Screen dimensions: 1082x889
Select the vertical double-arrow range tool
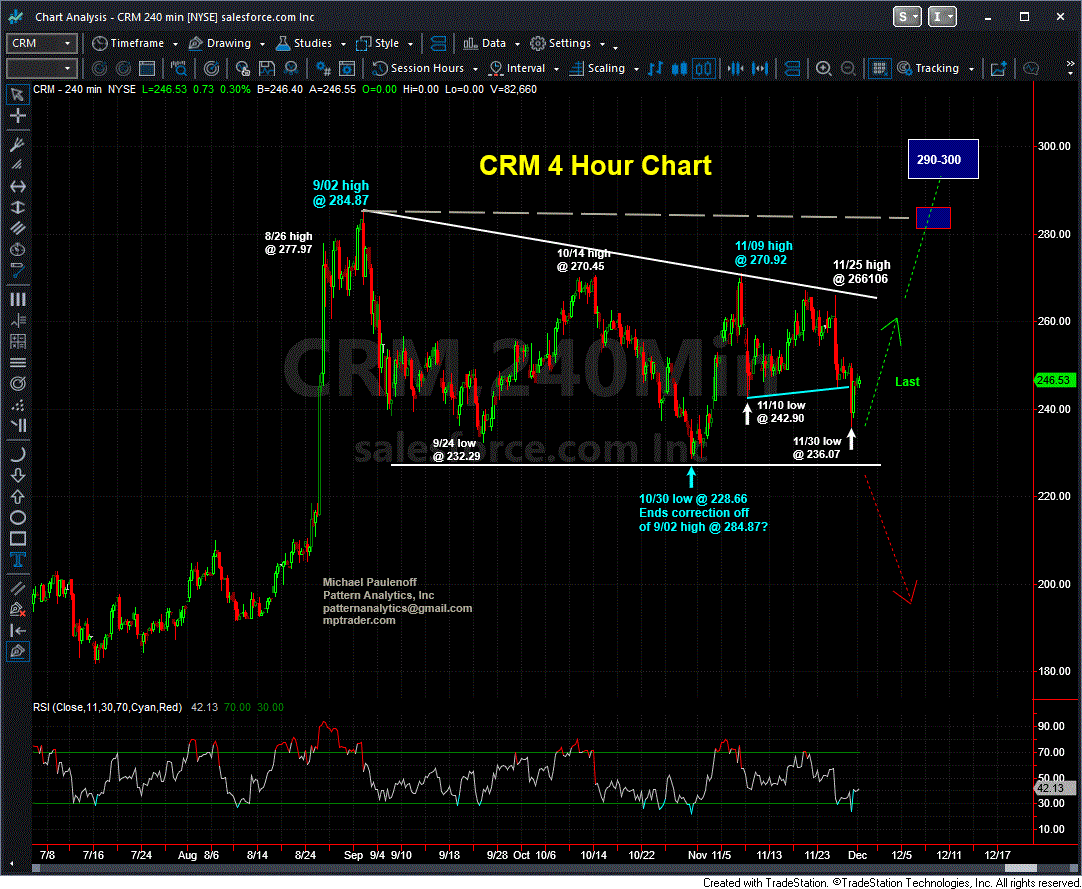(19, 208)
